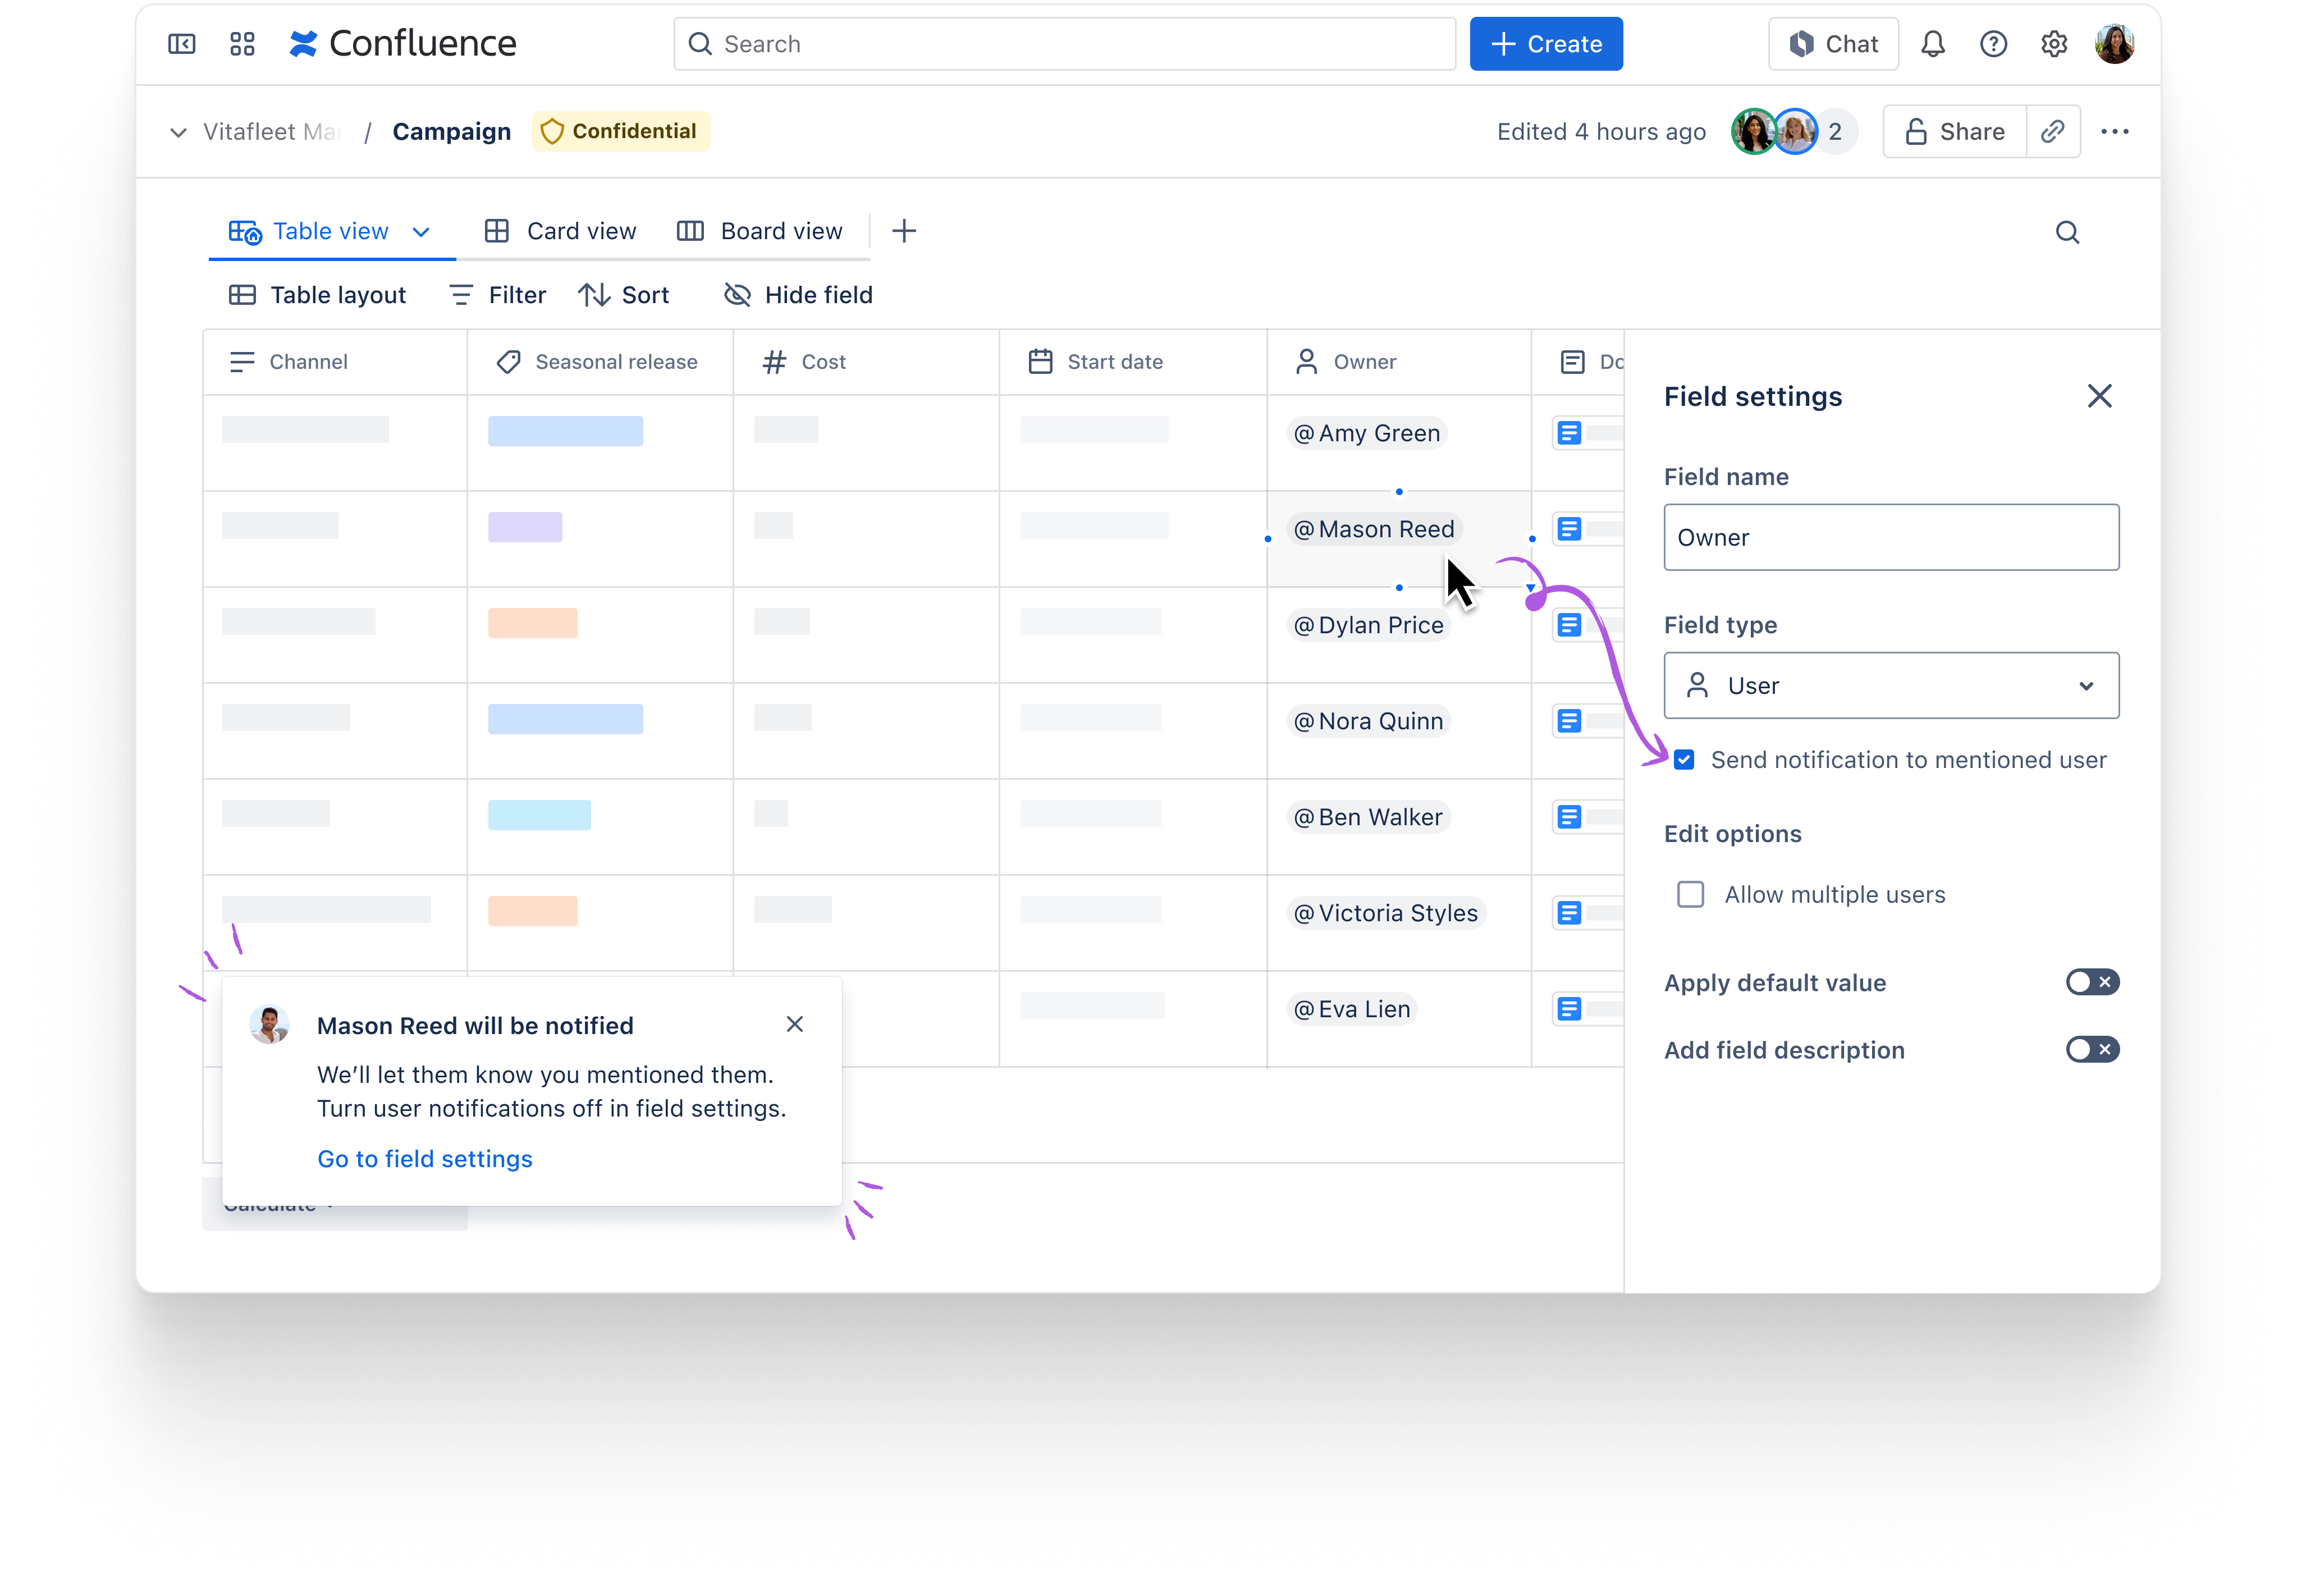Image resolution: width=2297 pixels, height=1596 pixels.
Task: Open the Chat button
Action: pyautogui.click(x=1832, y=44)
